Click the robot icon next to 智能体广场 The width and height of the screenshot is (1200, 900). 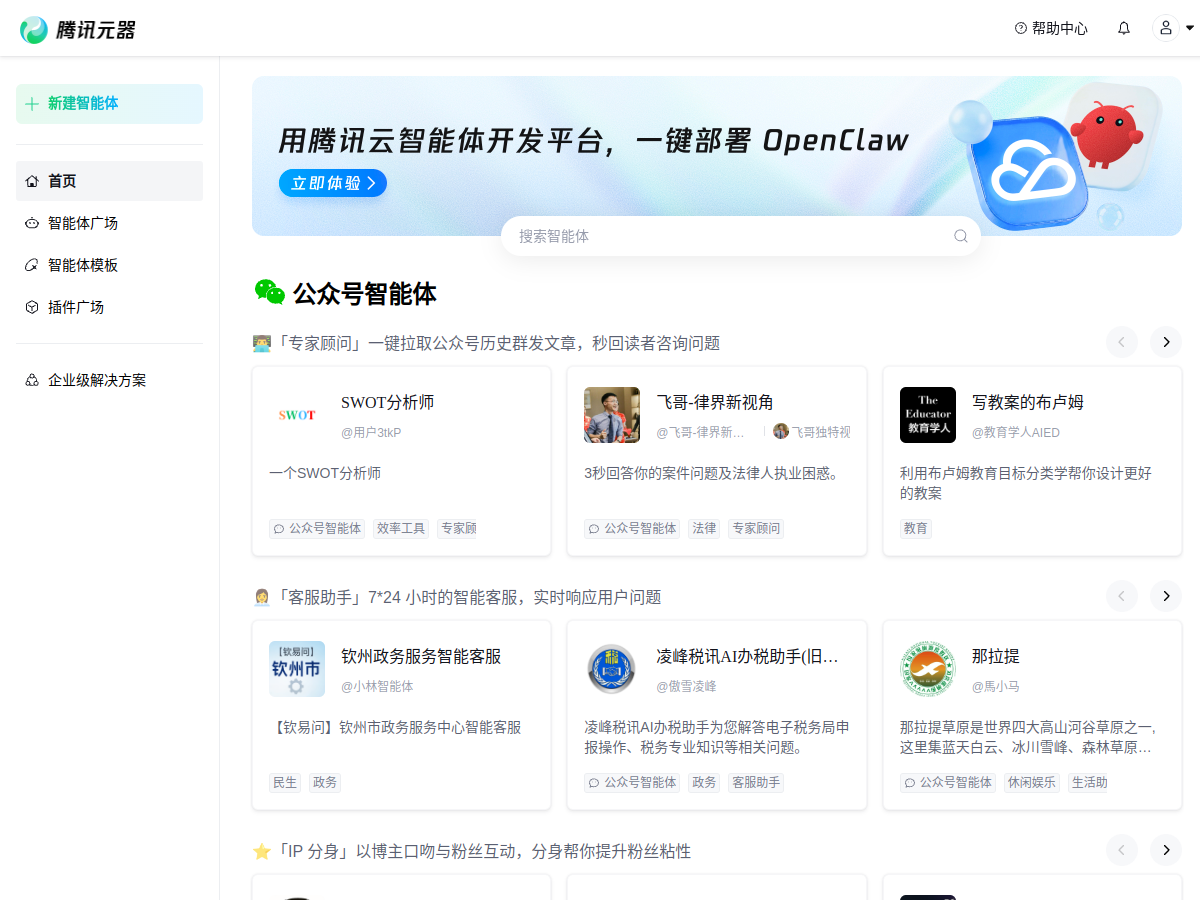tap(32, 223)
